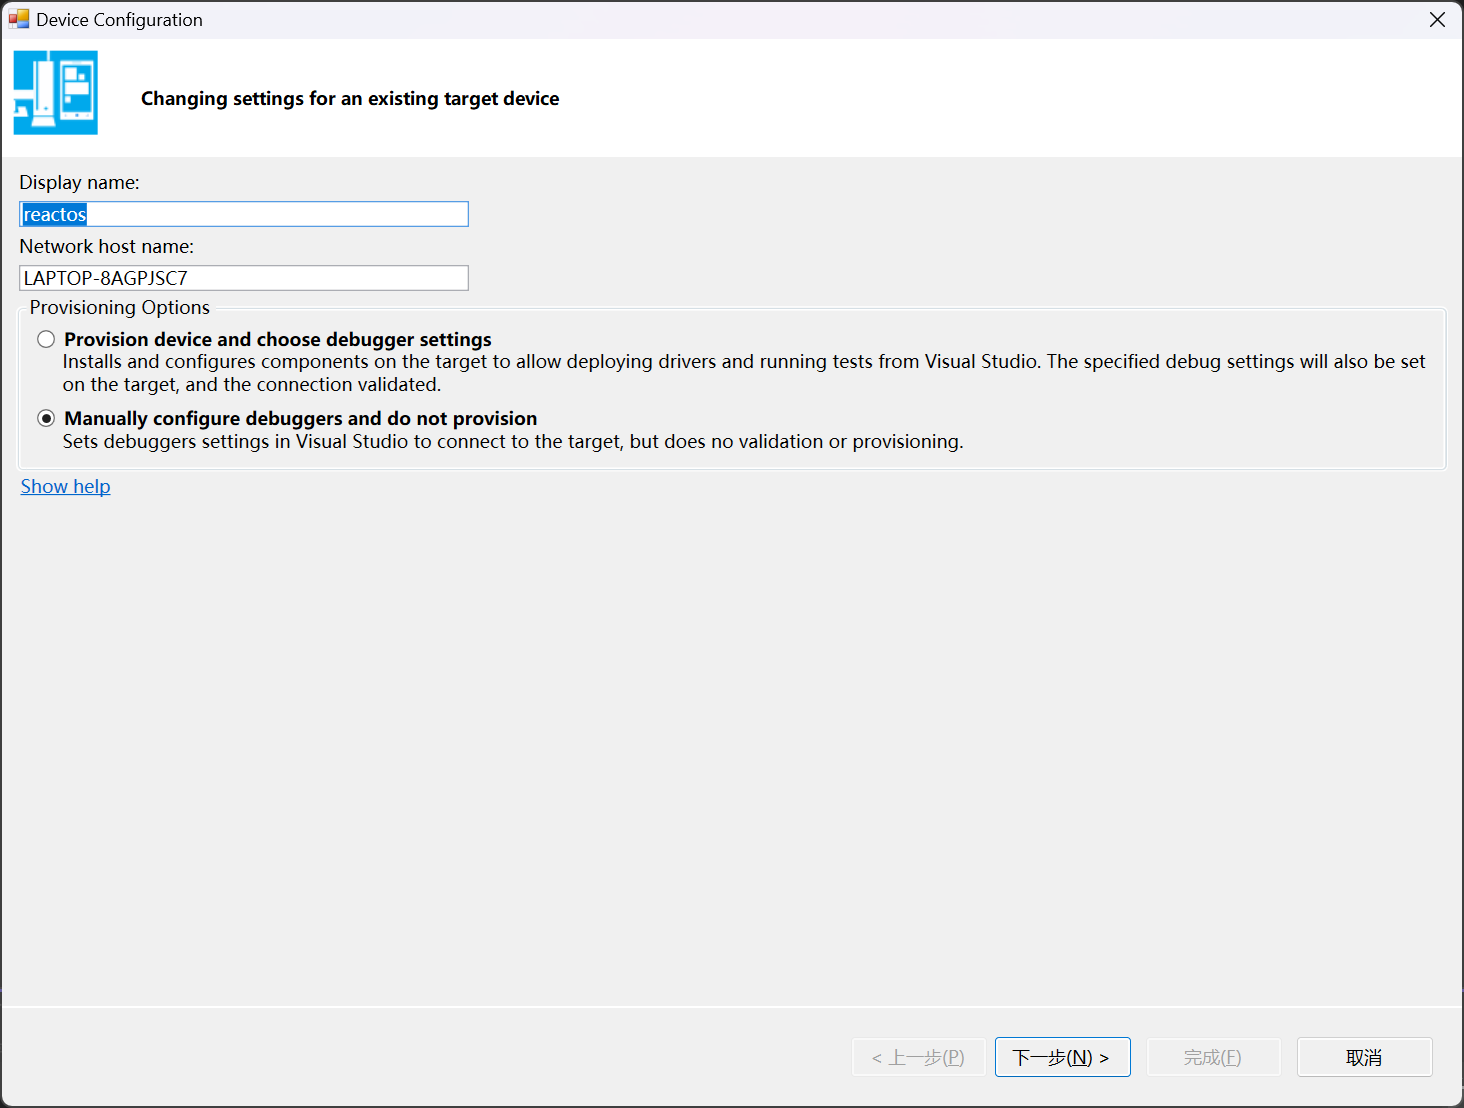The height and width of the screenshot is (1108, 1464).
Task: Click the 取消 cancel button
Action: point(1365,1057)
